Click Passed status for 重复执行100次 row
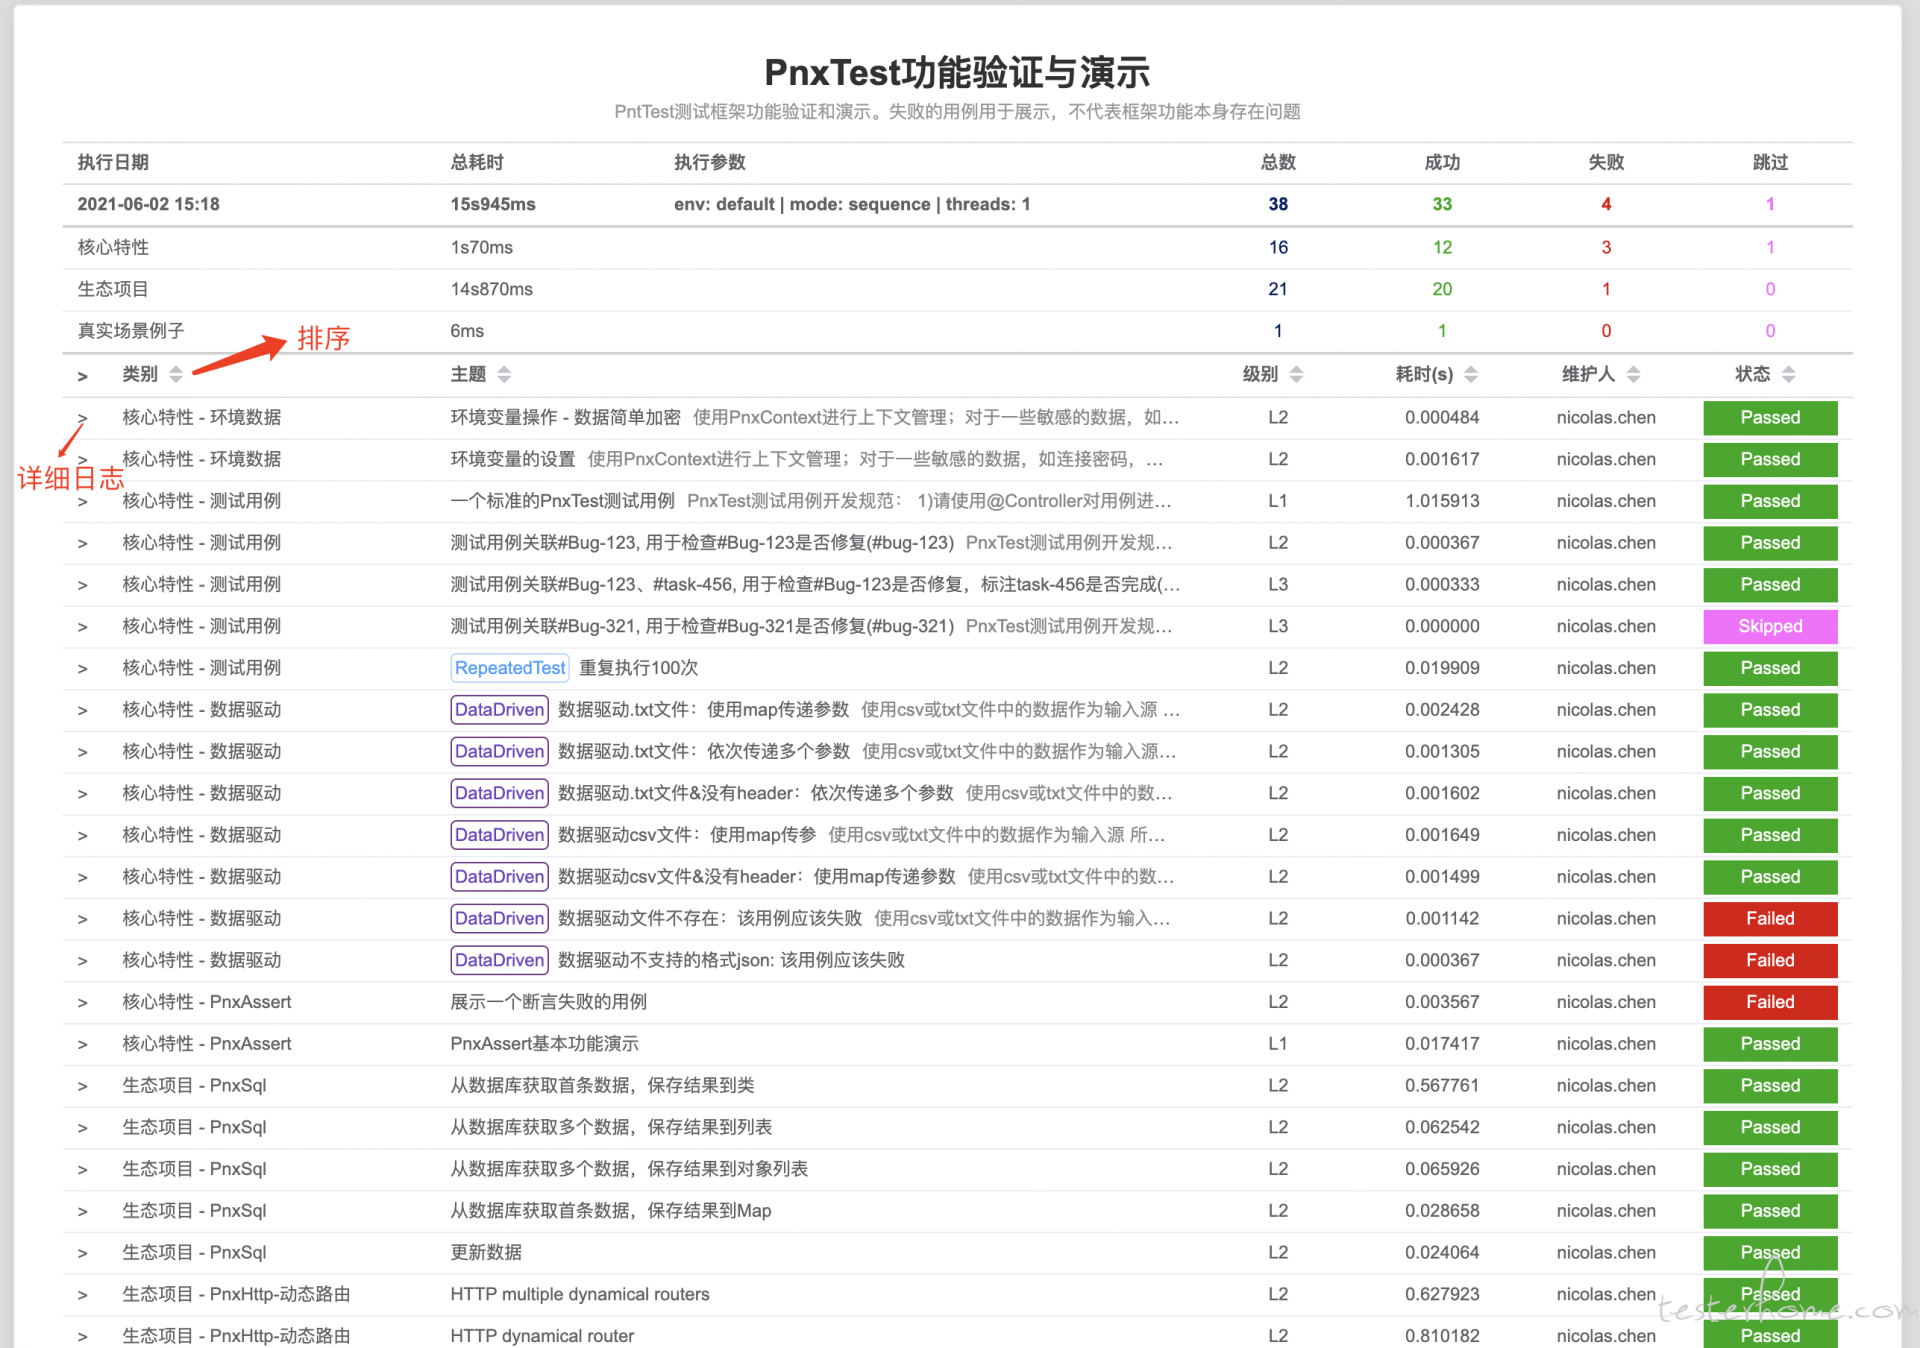The image size is (1920, 1348). pos(1770,668)
